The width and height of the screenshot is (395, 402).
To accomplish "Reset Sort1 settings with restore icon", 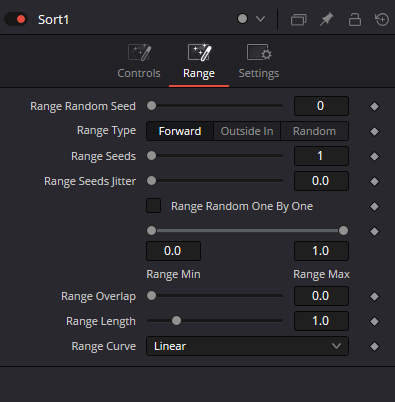I will tap(382, 19).
